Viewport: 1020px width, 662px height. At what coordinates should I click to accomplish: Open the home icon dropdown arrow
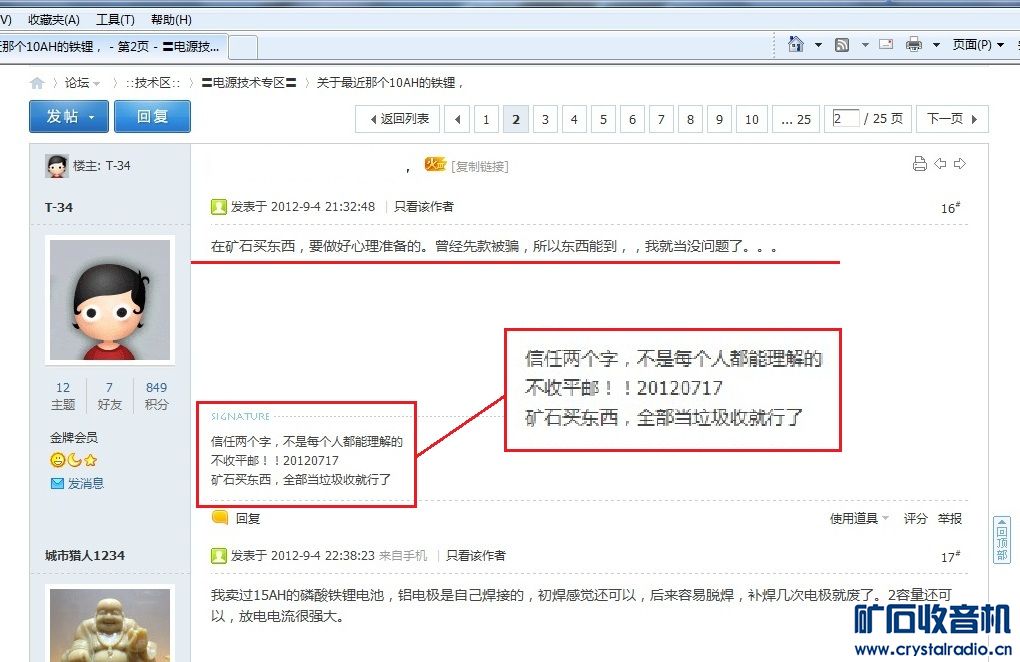tap(818, 45)
